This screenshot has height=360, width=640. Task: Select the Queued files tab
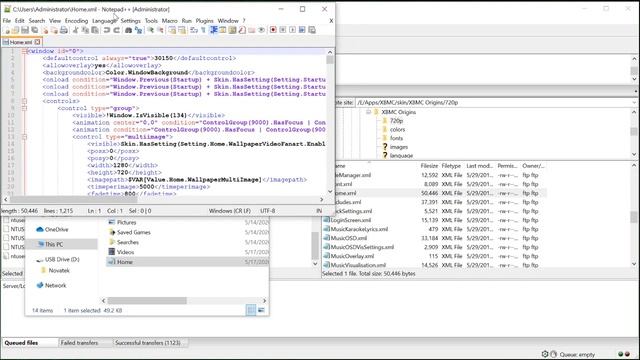pyautogui.click(x=21, y=343)
